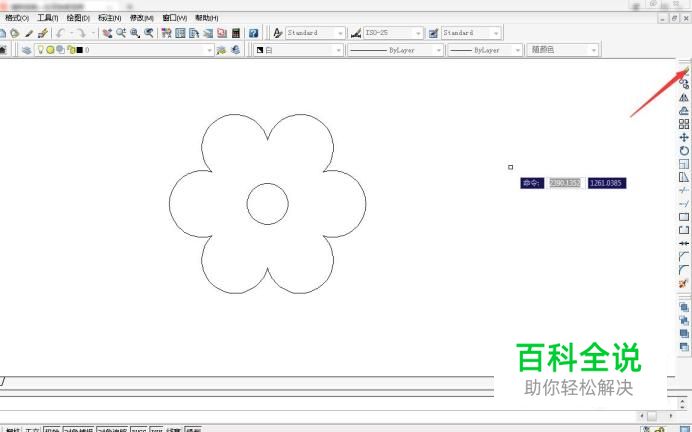Expand the undo history dropdown arrow
This screenshot has width=692, height=432.
(x=71, y=33)
